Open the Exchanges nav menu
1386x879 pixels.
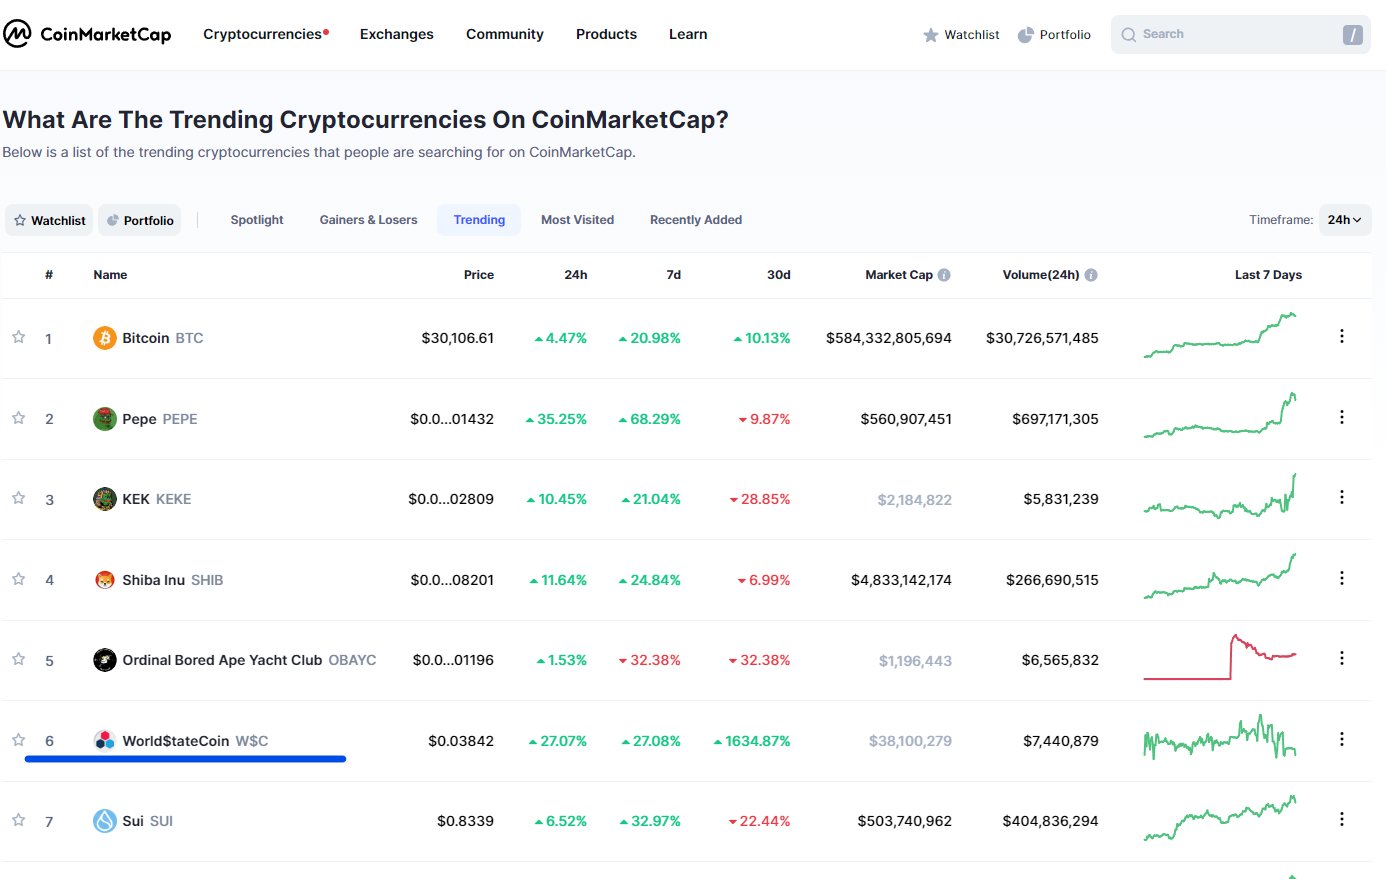click(x=397, y=34)
